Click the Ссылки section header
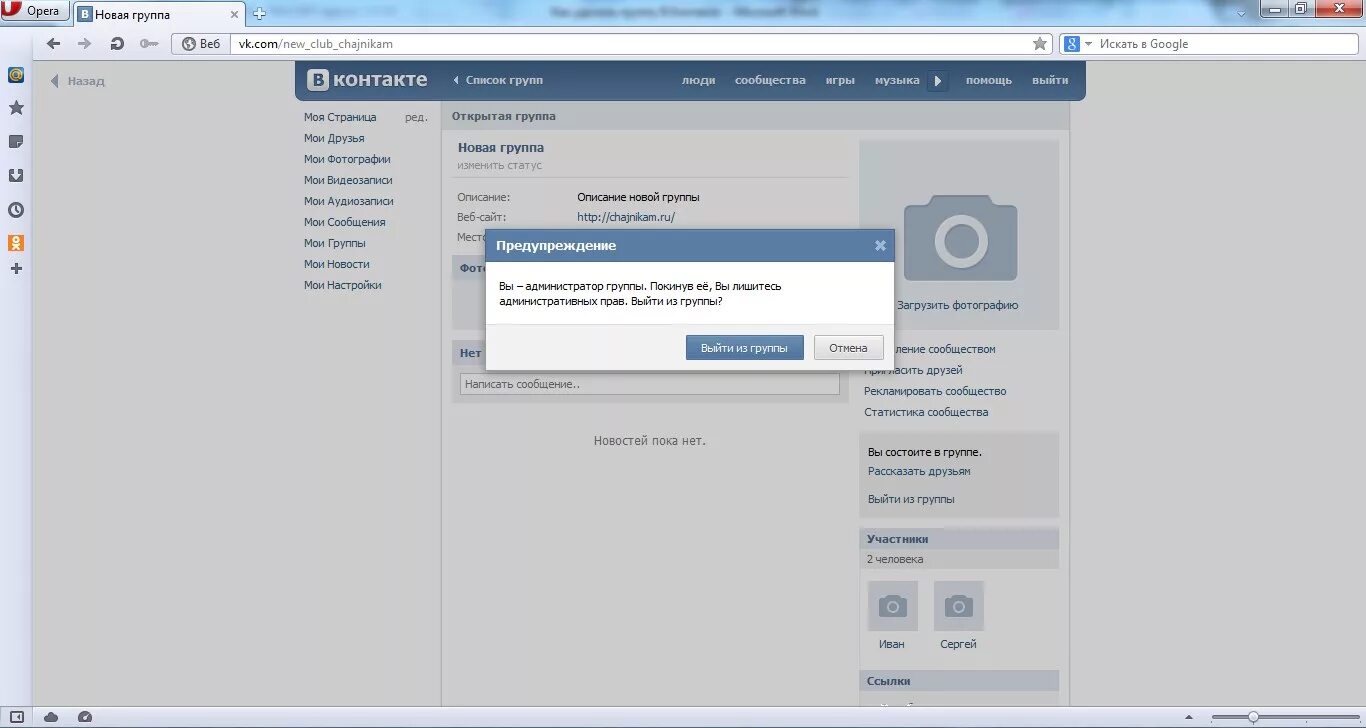Screen dimensions: 1366x728 [x=959, y=680]
